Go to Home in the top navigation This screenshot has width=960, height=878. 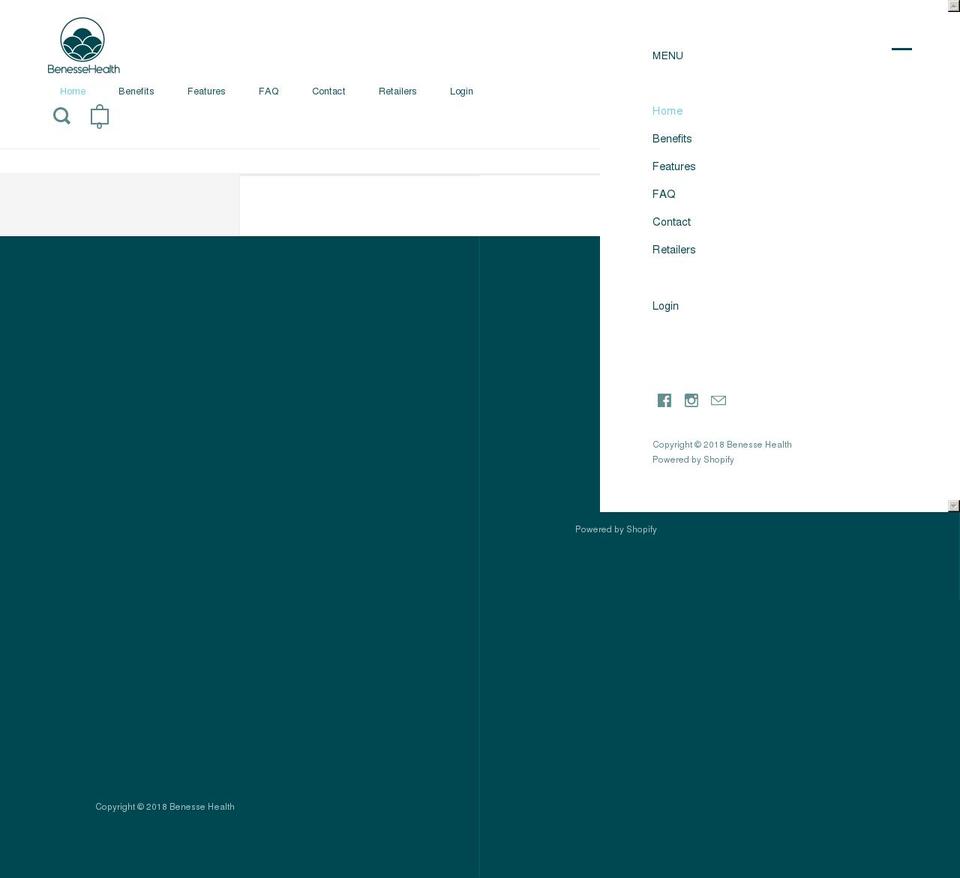point(73,91)
